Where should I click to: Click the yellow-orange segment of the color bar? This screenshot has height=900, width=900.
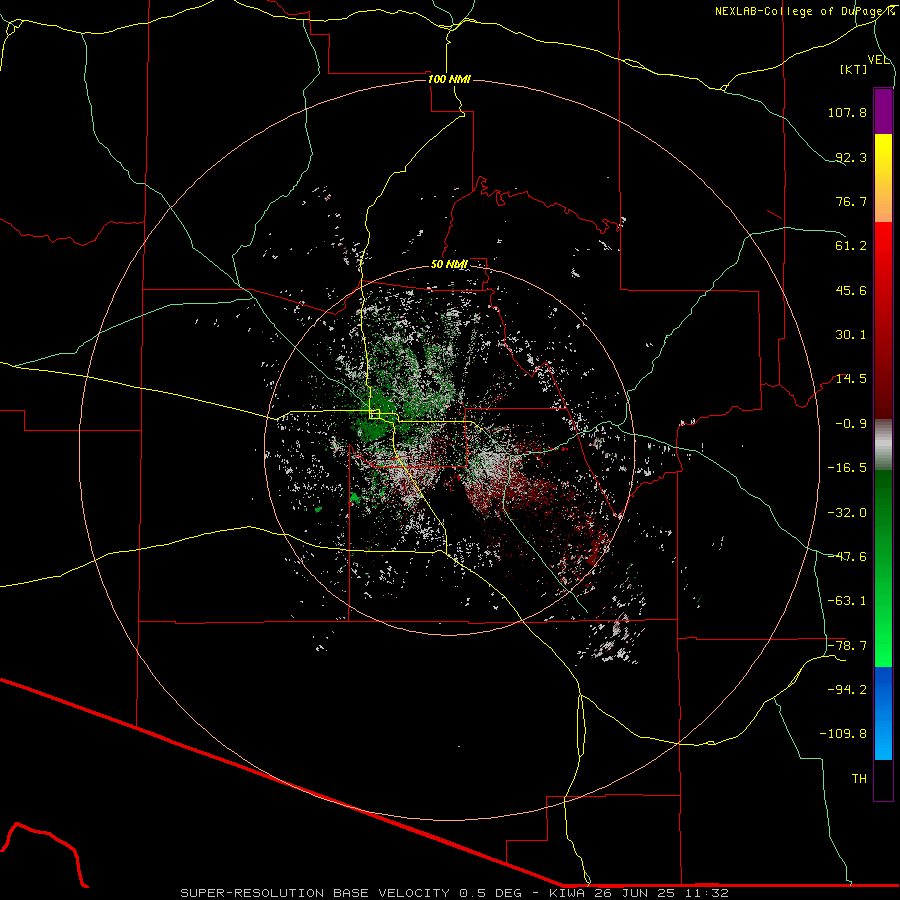883,179
